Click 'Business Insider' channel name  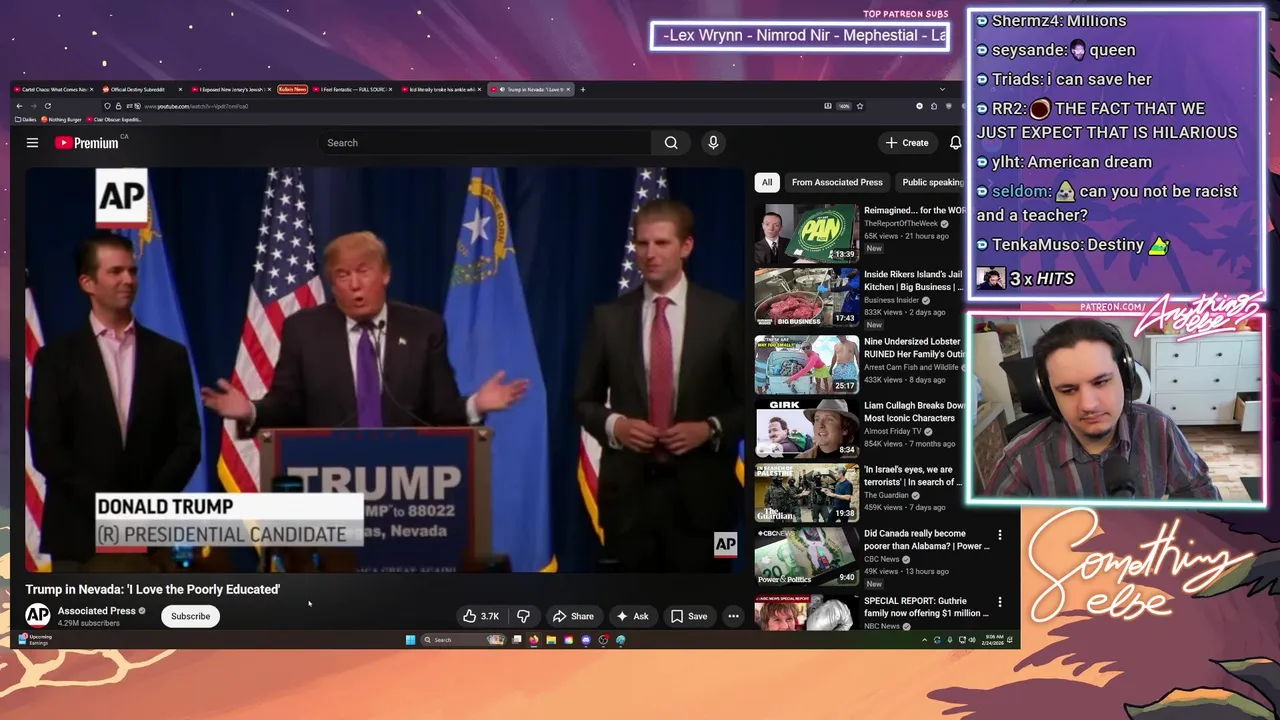(891, 300)
